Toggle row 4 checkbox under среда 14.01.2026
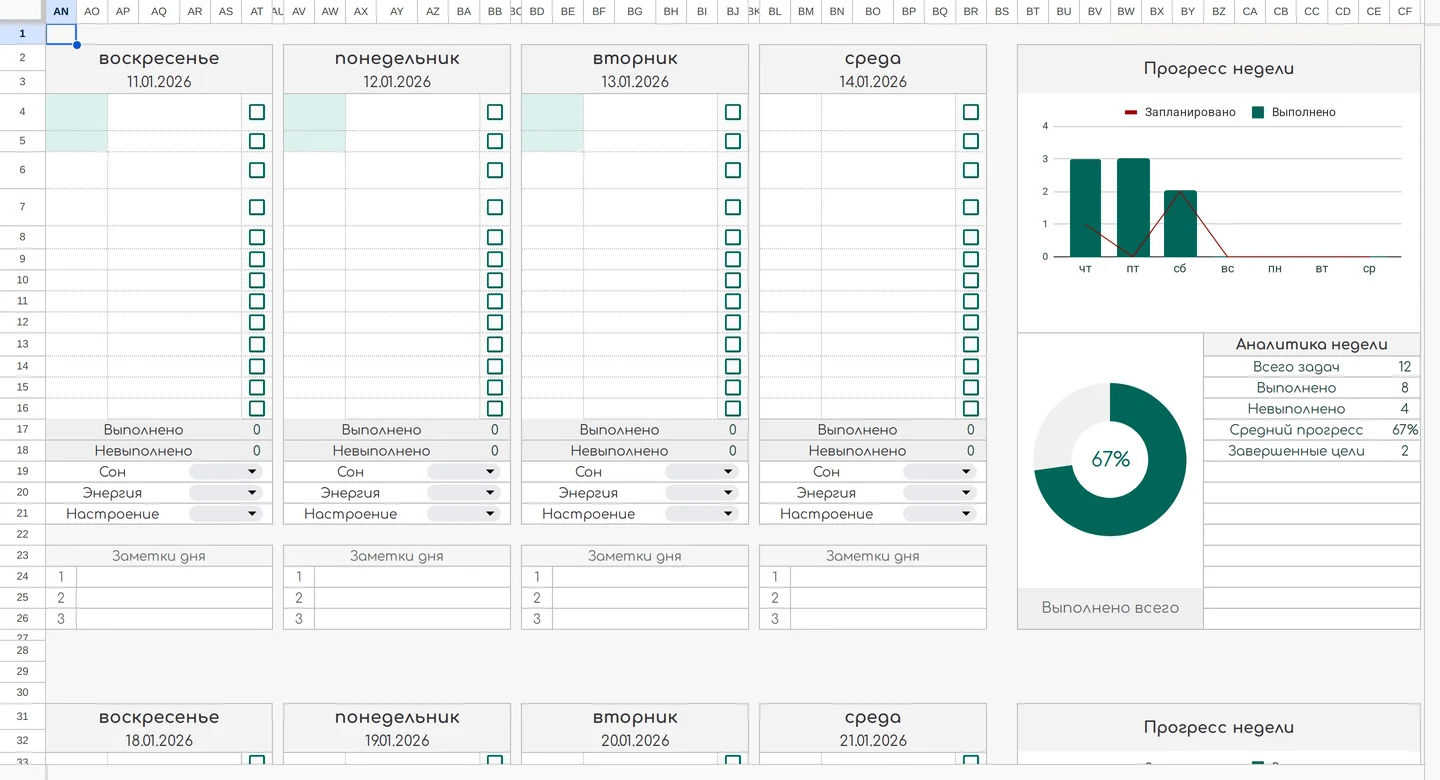 click(x=971, y=112)
